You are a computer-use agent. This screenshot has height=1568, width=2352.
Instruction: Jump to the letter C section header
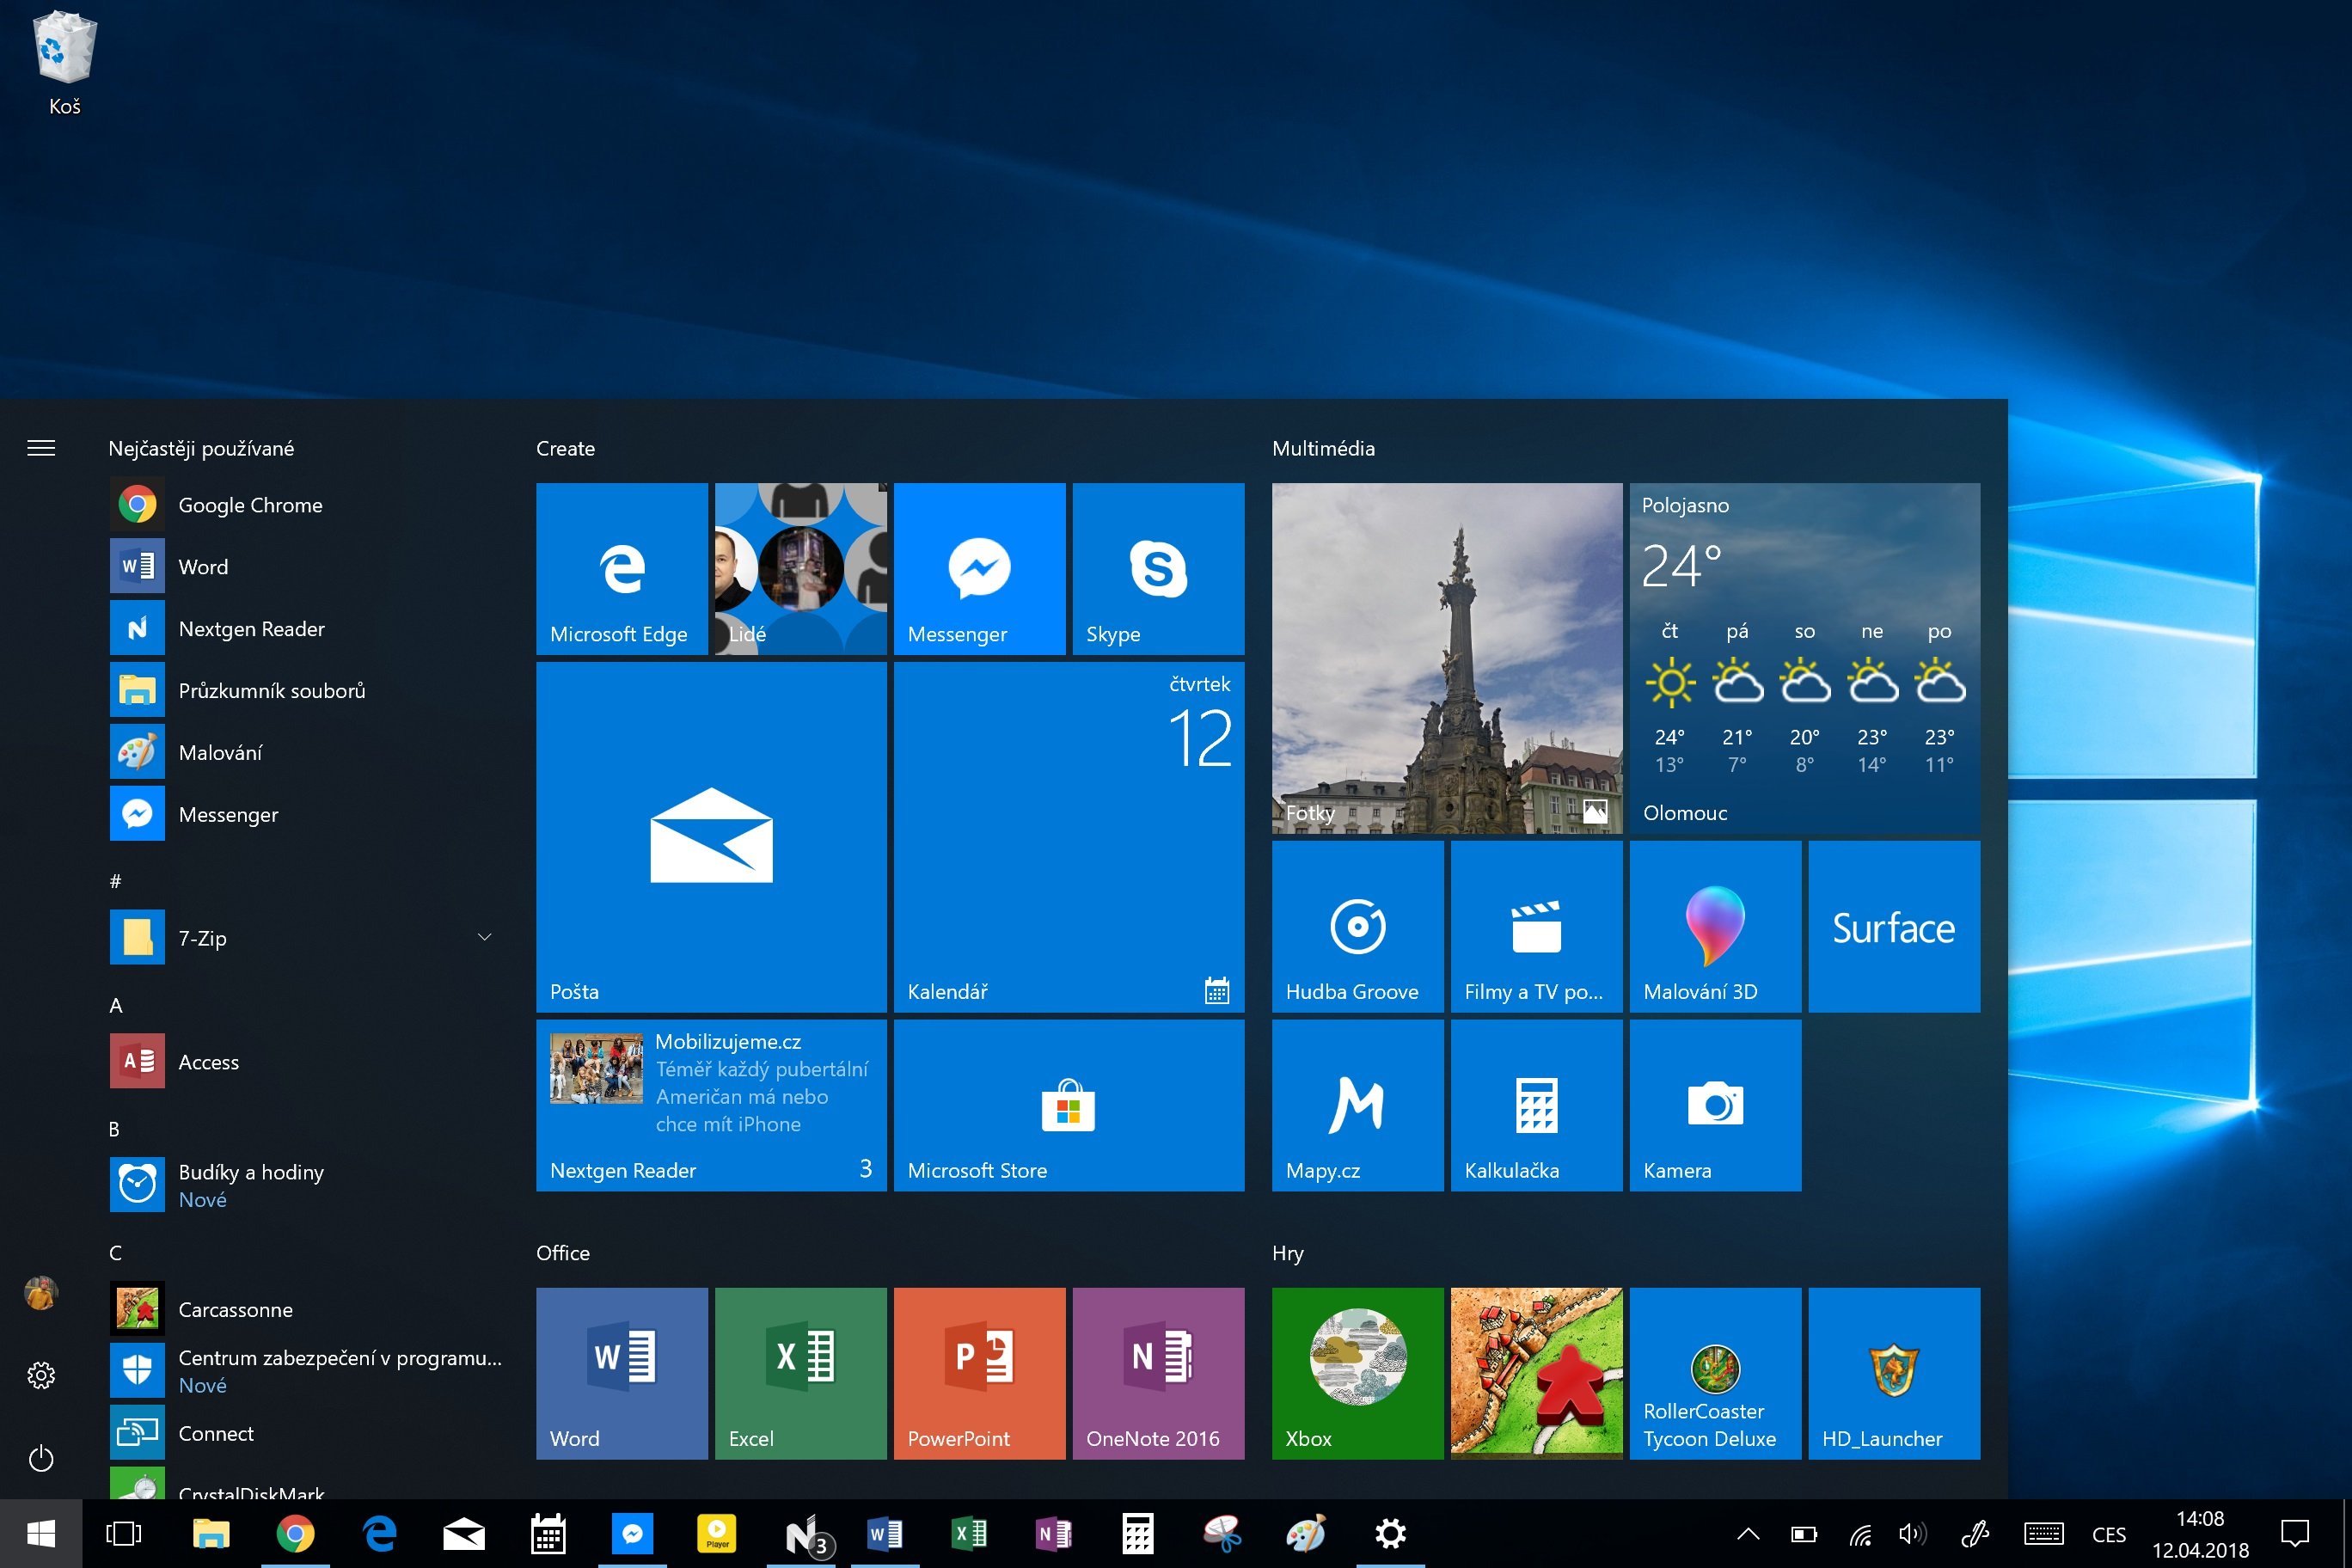coord(115,1253)
